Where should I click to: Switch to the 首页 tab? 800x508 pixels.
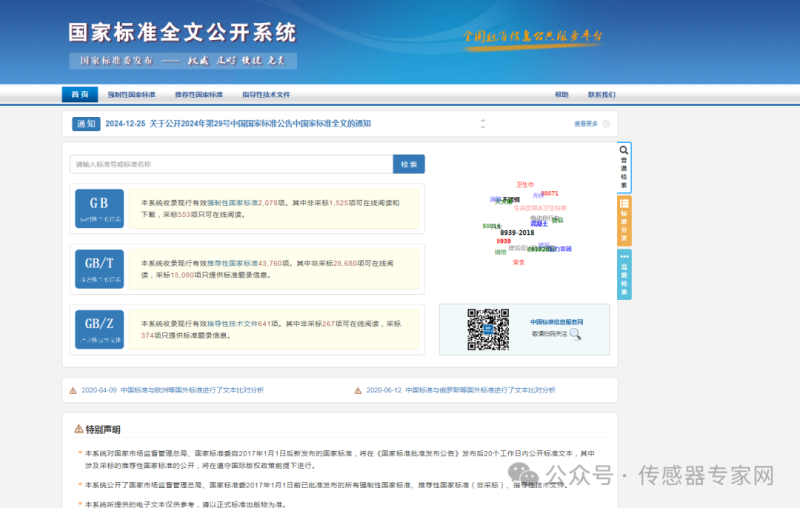79,95
